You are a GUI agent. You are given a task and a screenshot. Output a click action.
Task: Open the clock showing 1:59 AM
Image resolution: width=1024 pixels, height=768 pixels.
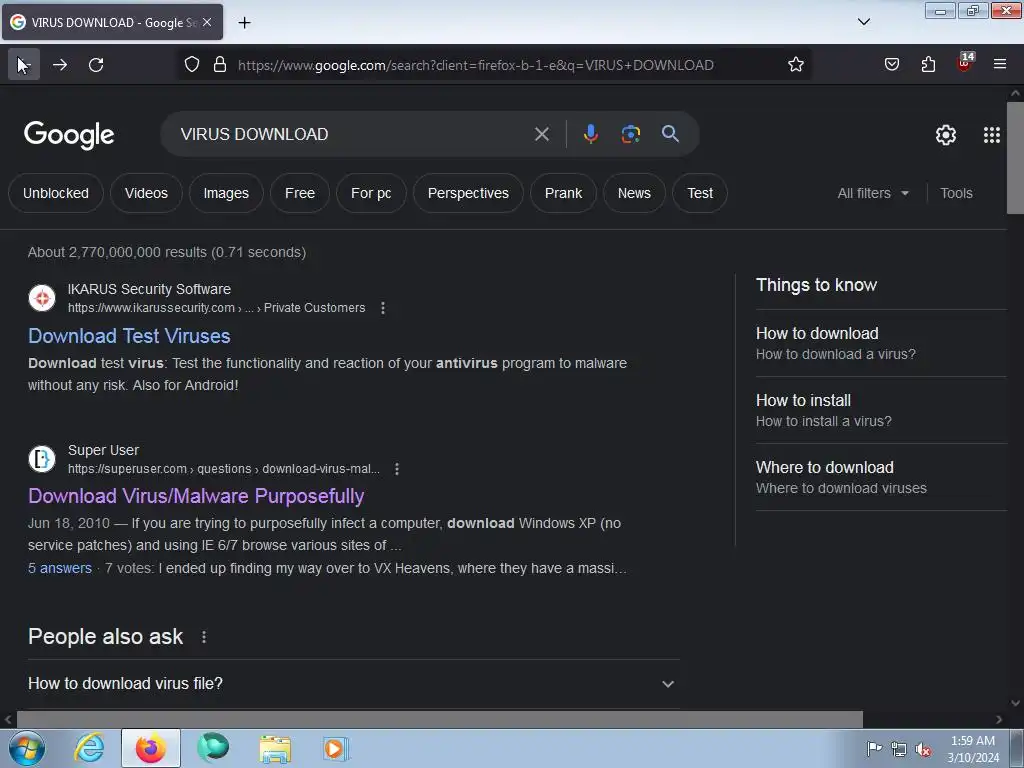[x=972, y=749]
